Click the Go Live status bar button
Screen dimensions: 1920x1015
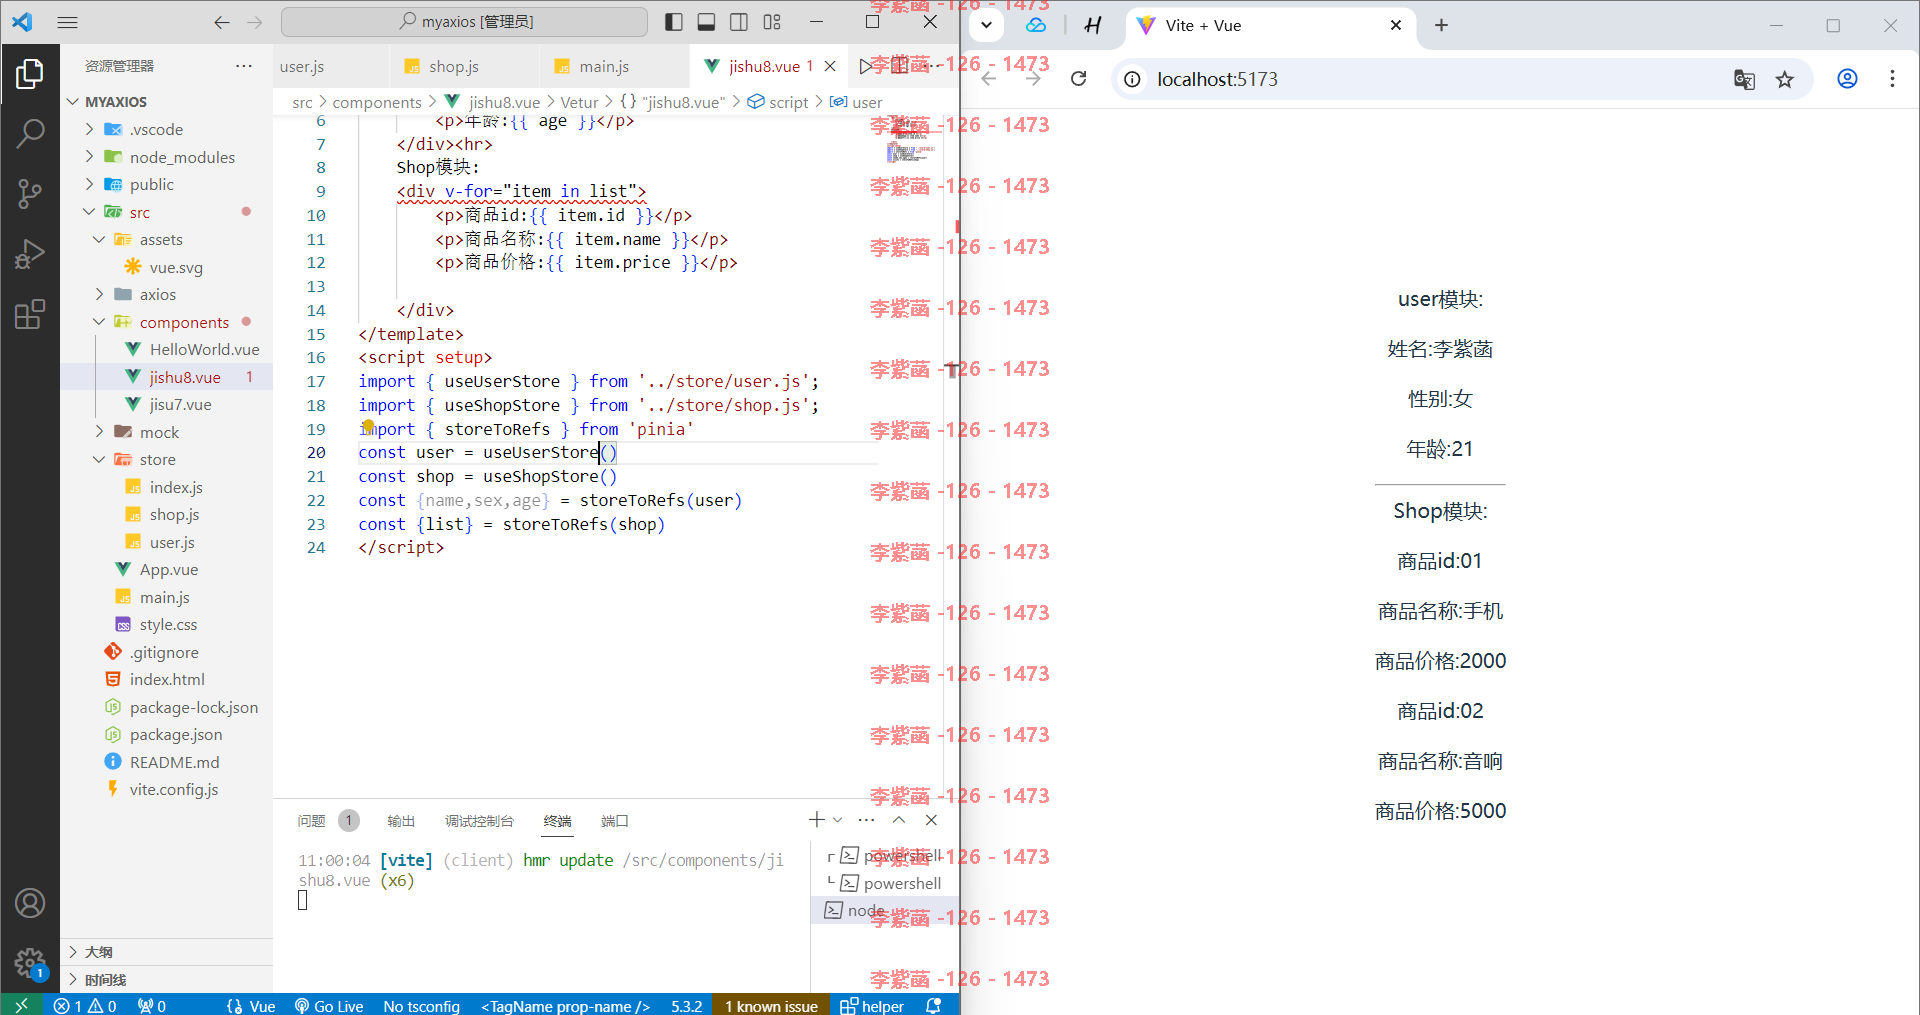tap(329, 1005)
